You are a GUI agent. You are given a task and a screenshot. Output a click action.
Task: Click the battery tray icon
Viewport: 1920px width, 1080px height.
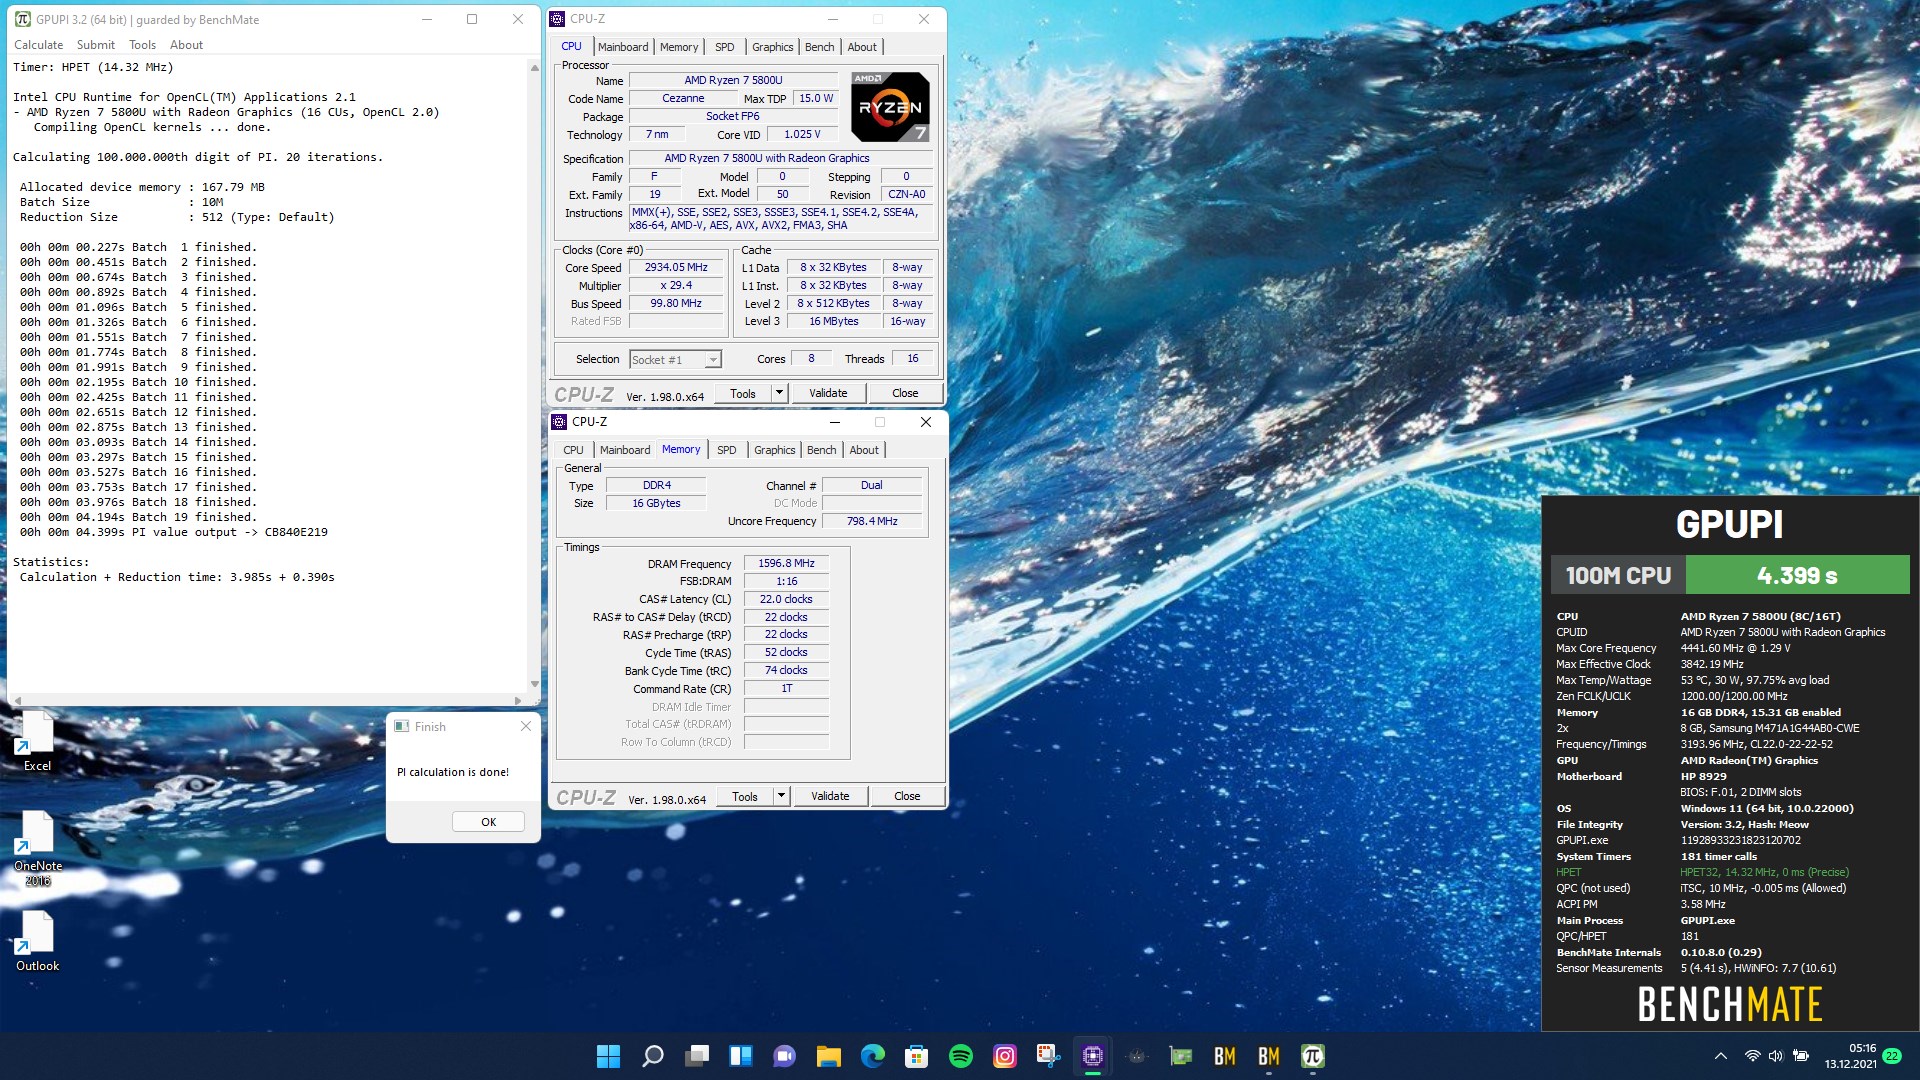[x=1800, y=1056]
